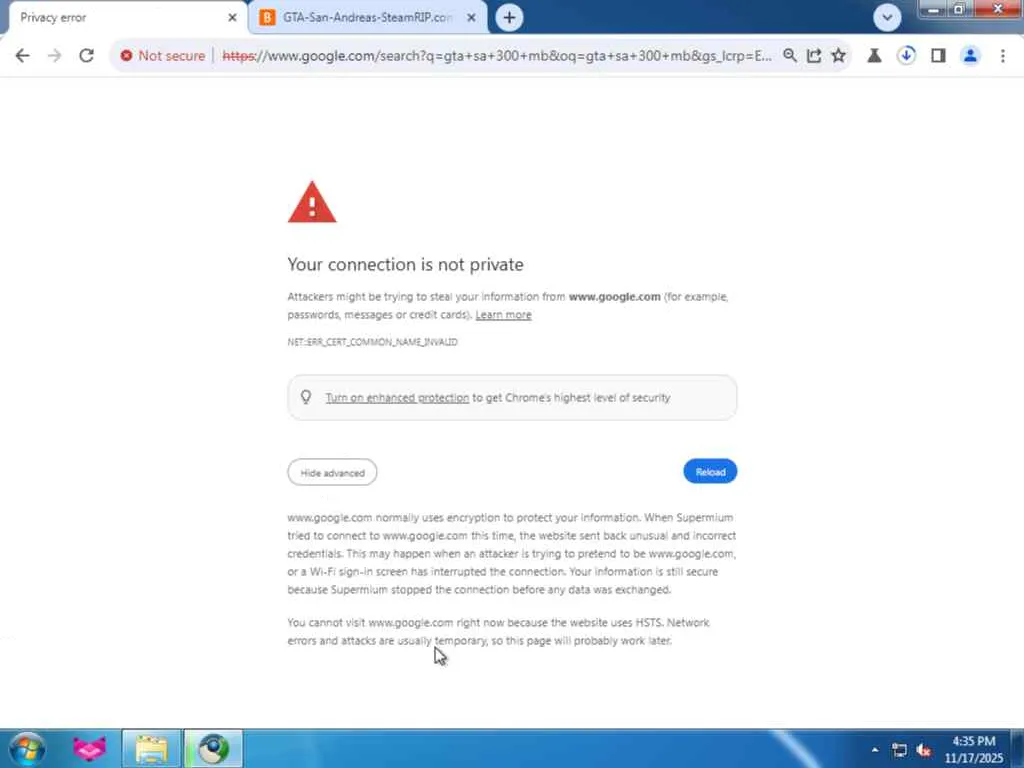Screen dimensions: 1024x768
Task: Go back to the previous page
Action: click(22, 56)
